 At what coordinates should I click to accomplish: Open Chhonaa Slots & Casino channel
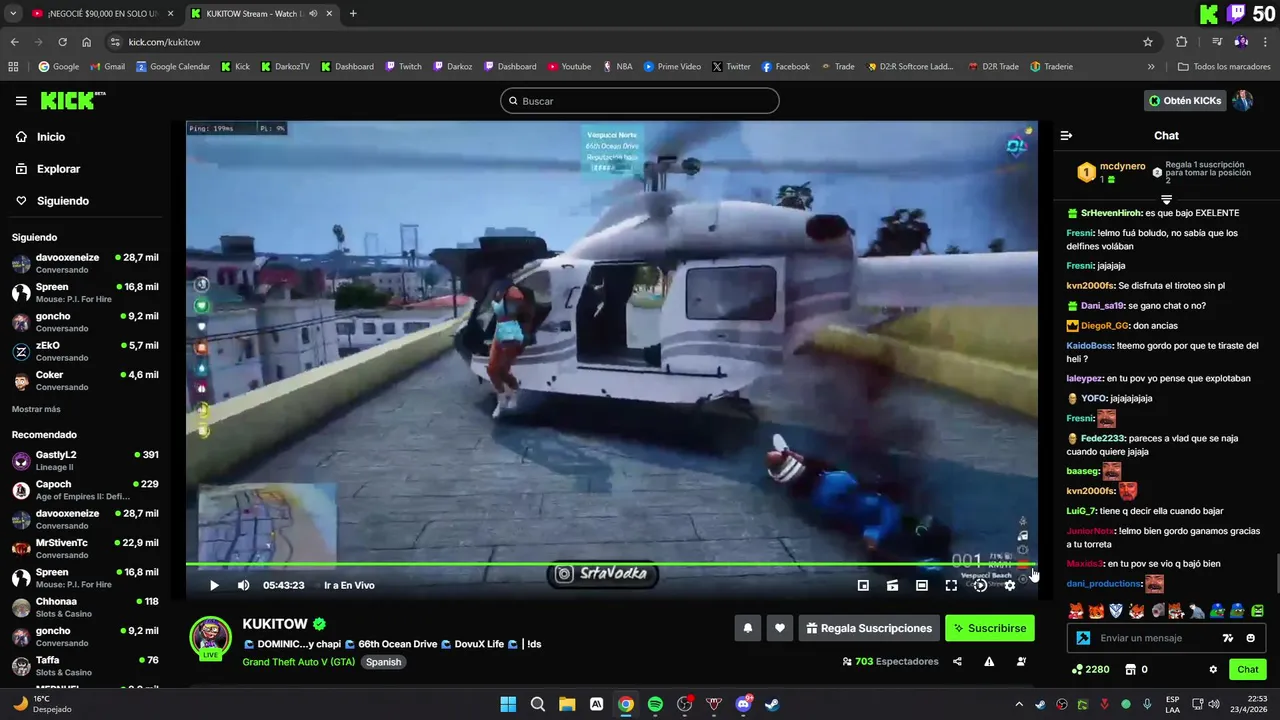pyautogui.click(x=85, y=607)
